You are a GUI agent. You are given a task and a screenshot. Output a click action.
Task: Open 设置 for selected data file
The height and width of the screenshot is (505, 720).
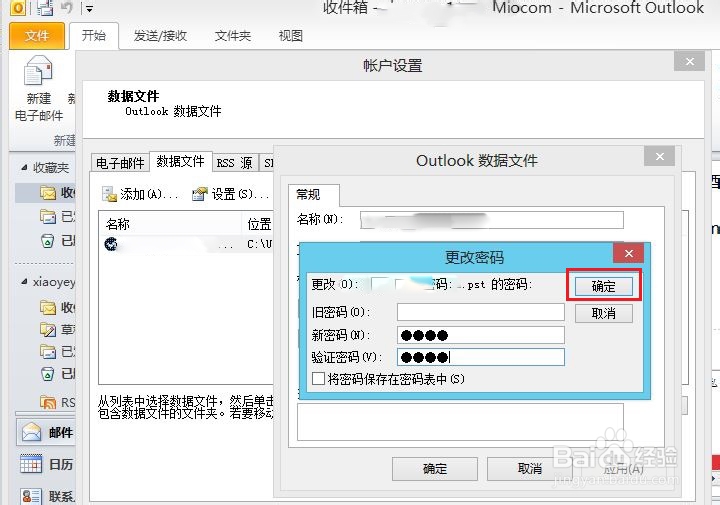tap(231, 194)
